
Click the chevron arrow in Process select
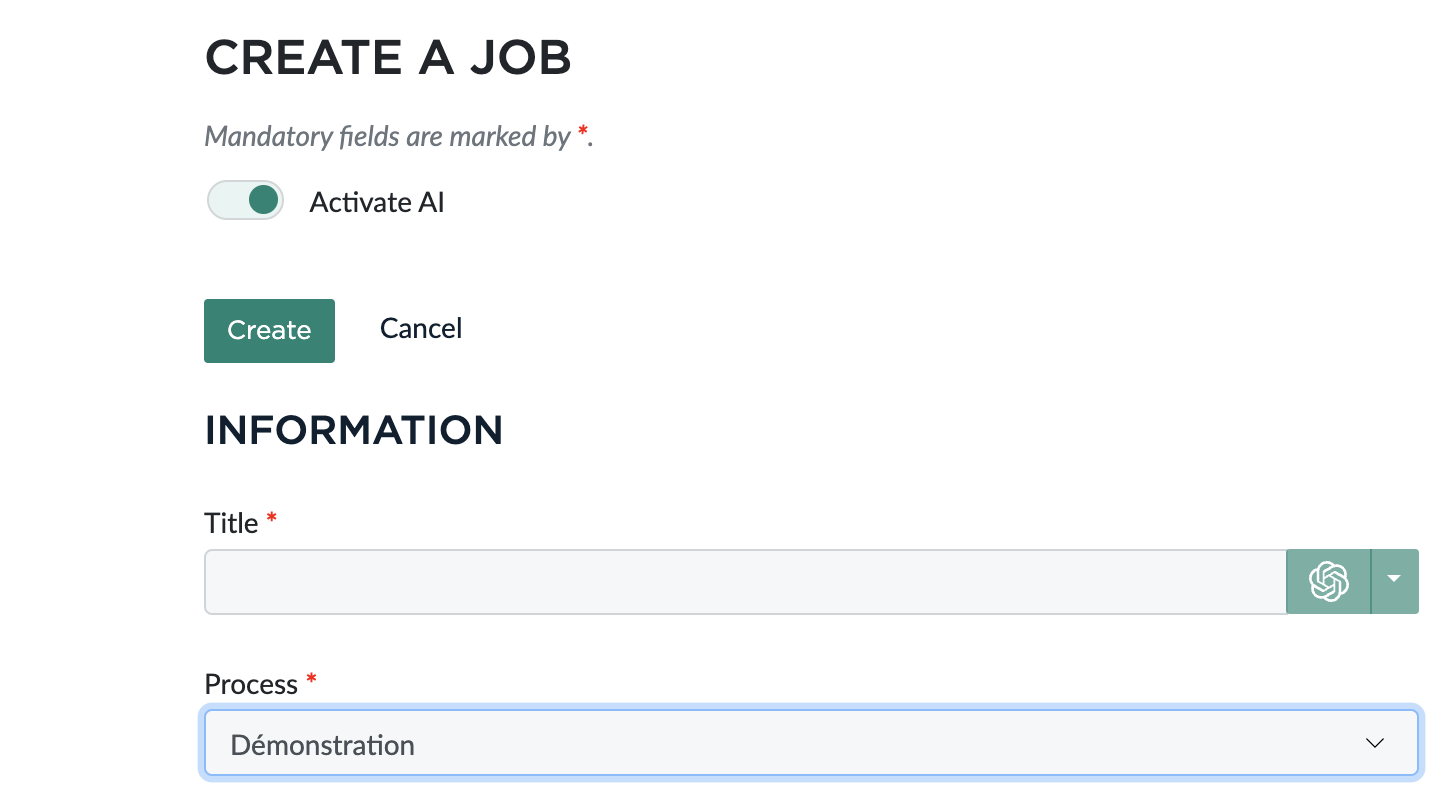tap(1375, 743)
